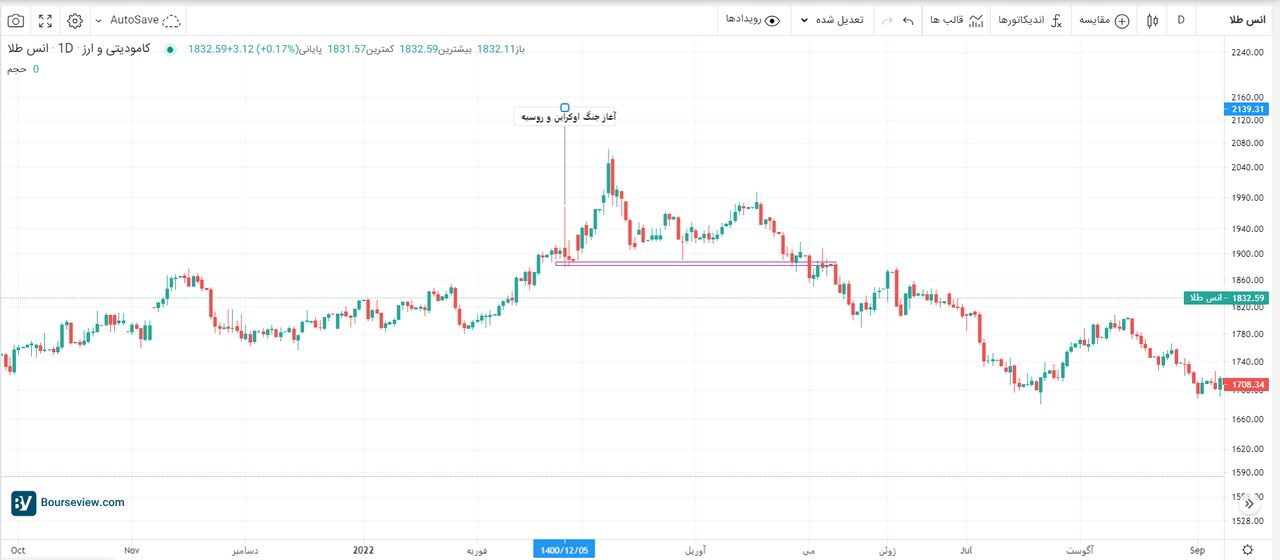This screenshot has height=560, width=1280.
Task: Select the purple horizontal support rectangle
Action: click(695, 264)
